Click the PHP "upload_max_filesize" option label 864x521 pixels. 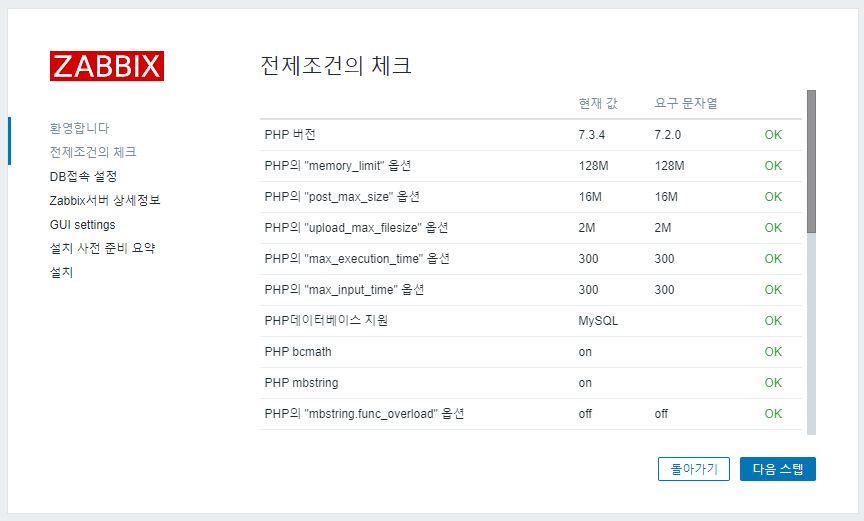coord(357,227)
